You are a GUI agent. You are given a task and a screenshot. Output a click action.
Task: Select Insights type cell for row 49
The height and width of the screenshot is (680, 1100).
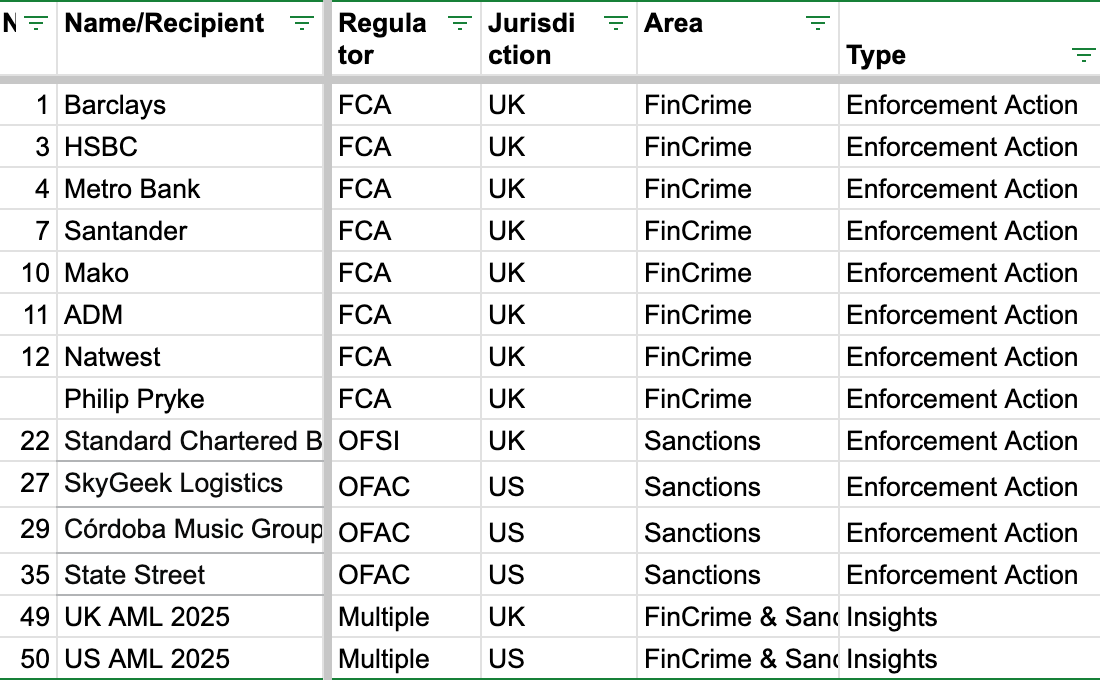tap(969, 617)
